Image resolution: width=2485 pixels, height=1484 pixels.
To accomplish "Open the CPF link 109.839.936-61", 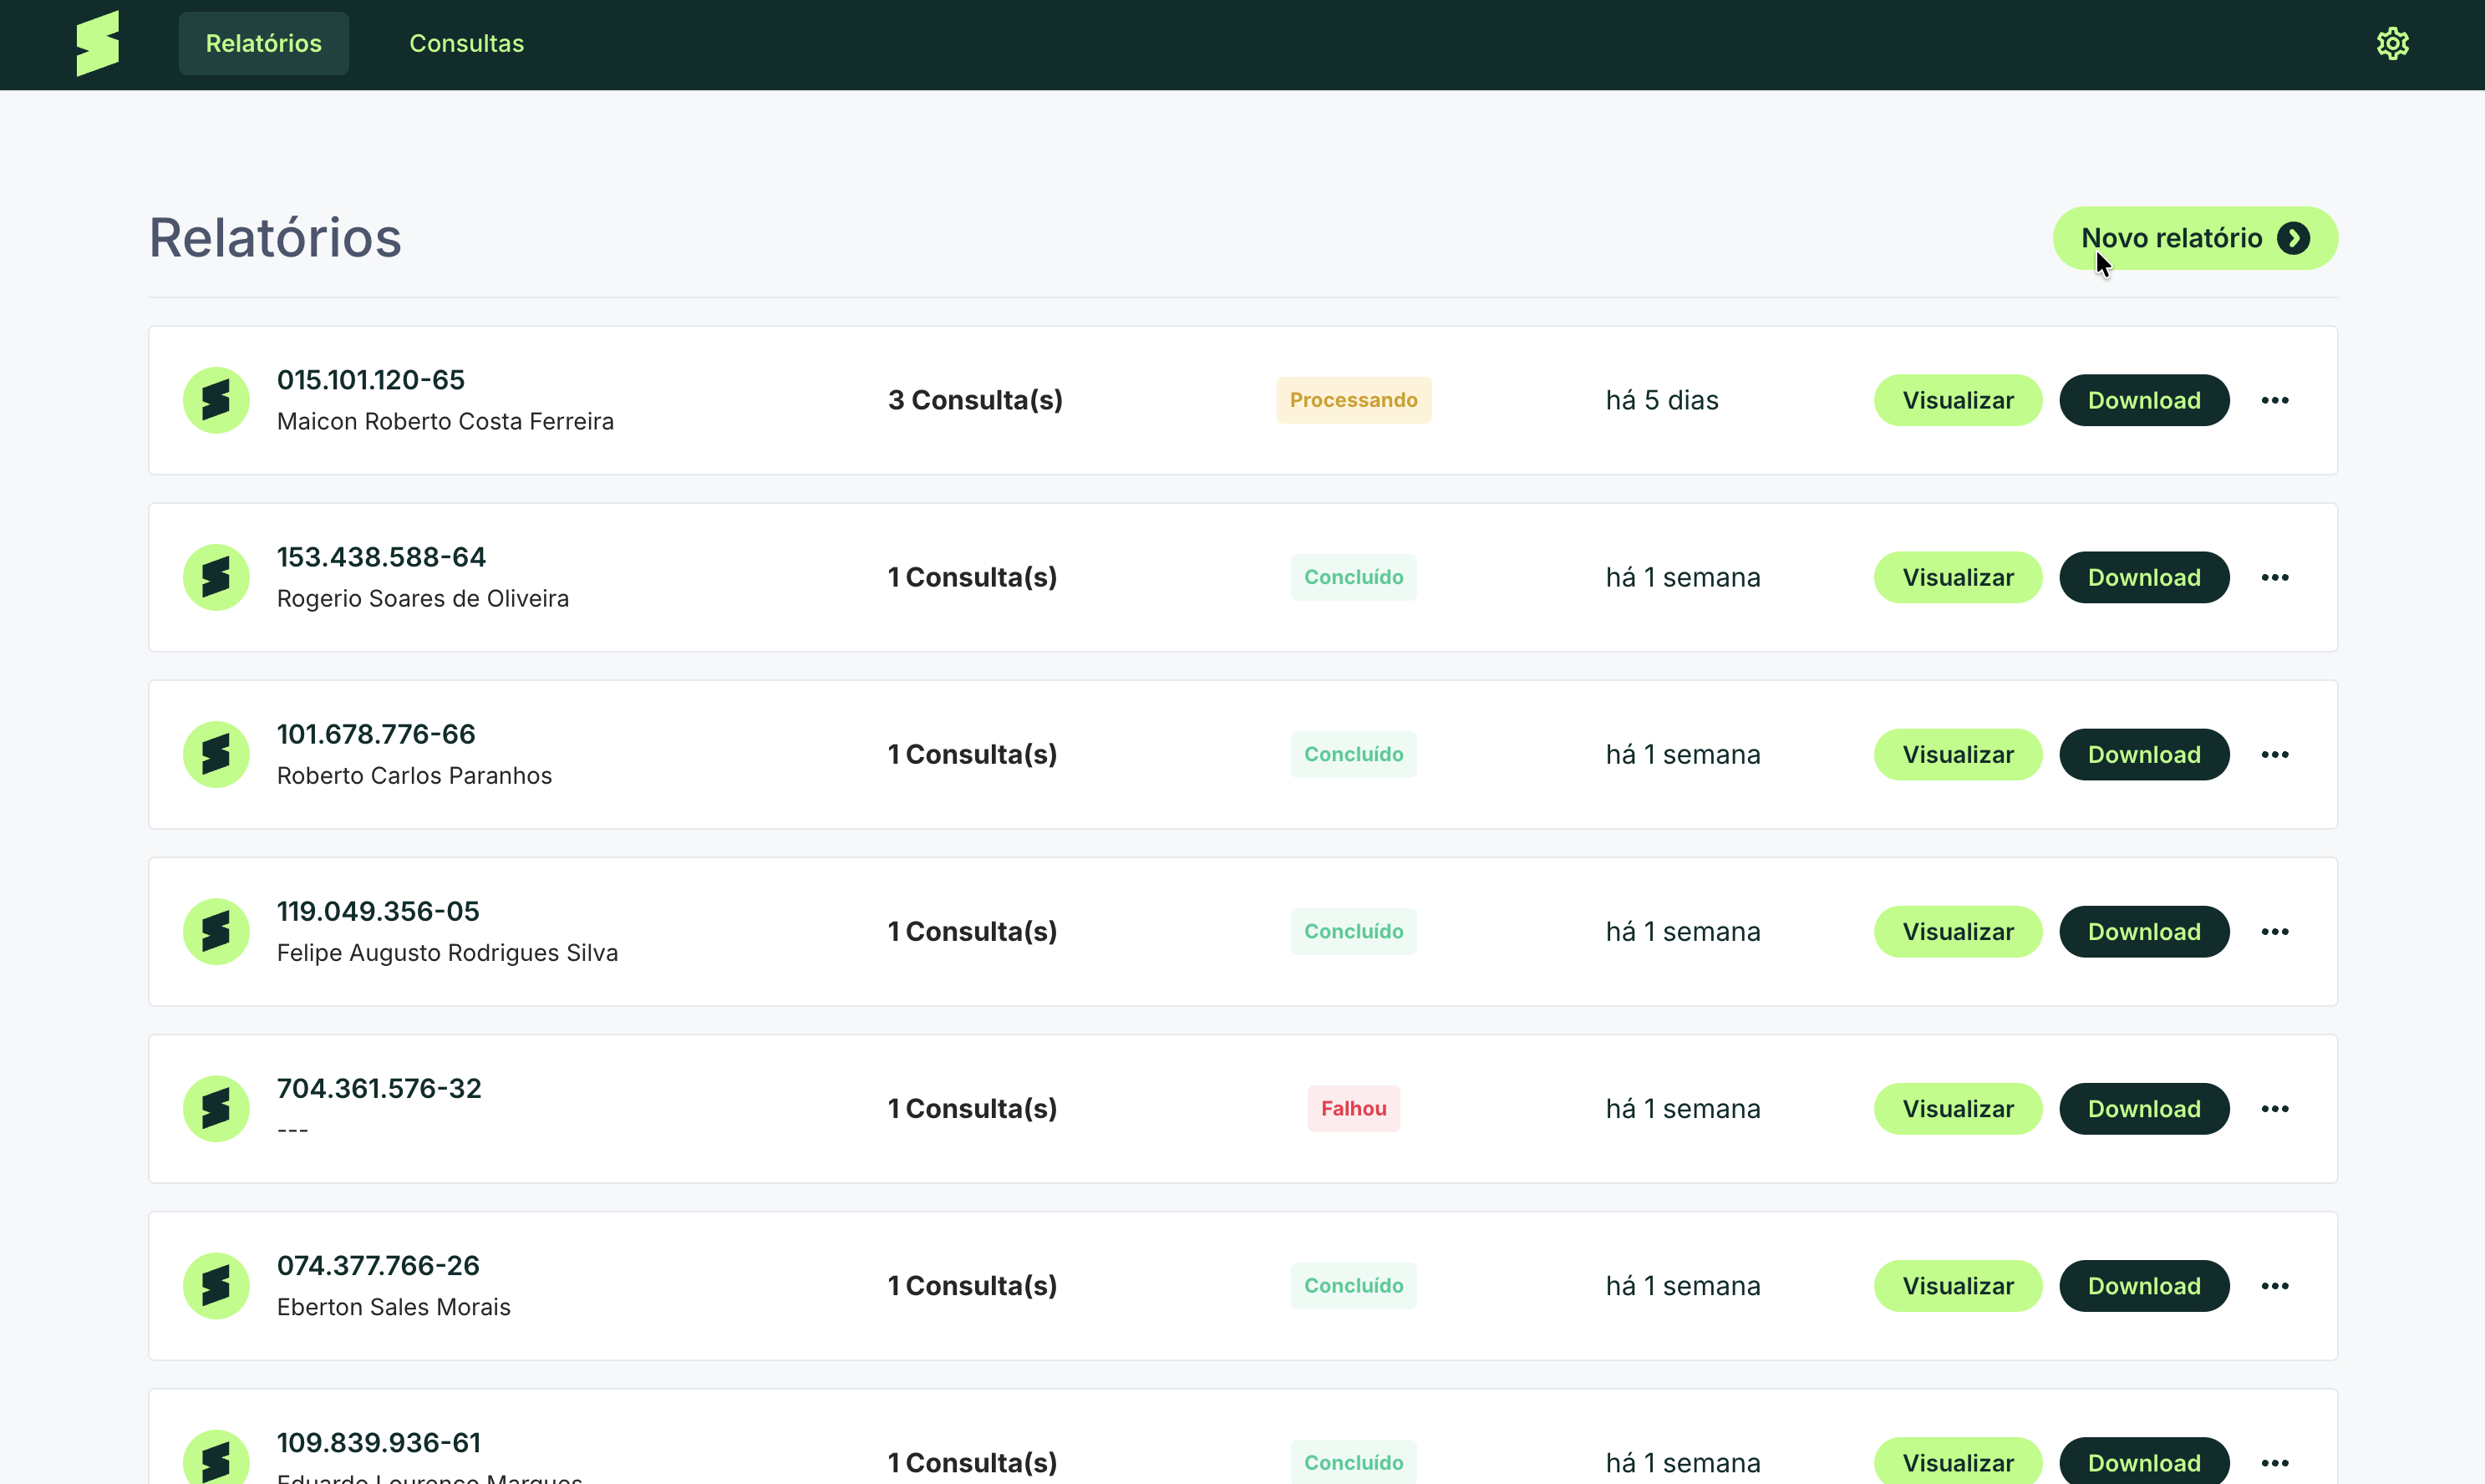I will coord(378,1442).
